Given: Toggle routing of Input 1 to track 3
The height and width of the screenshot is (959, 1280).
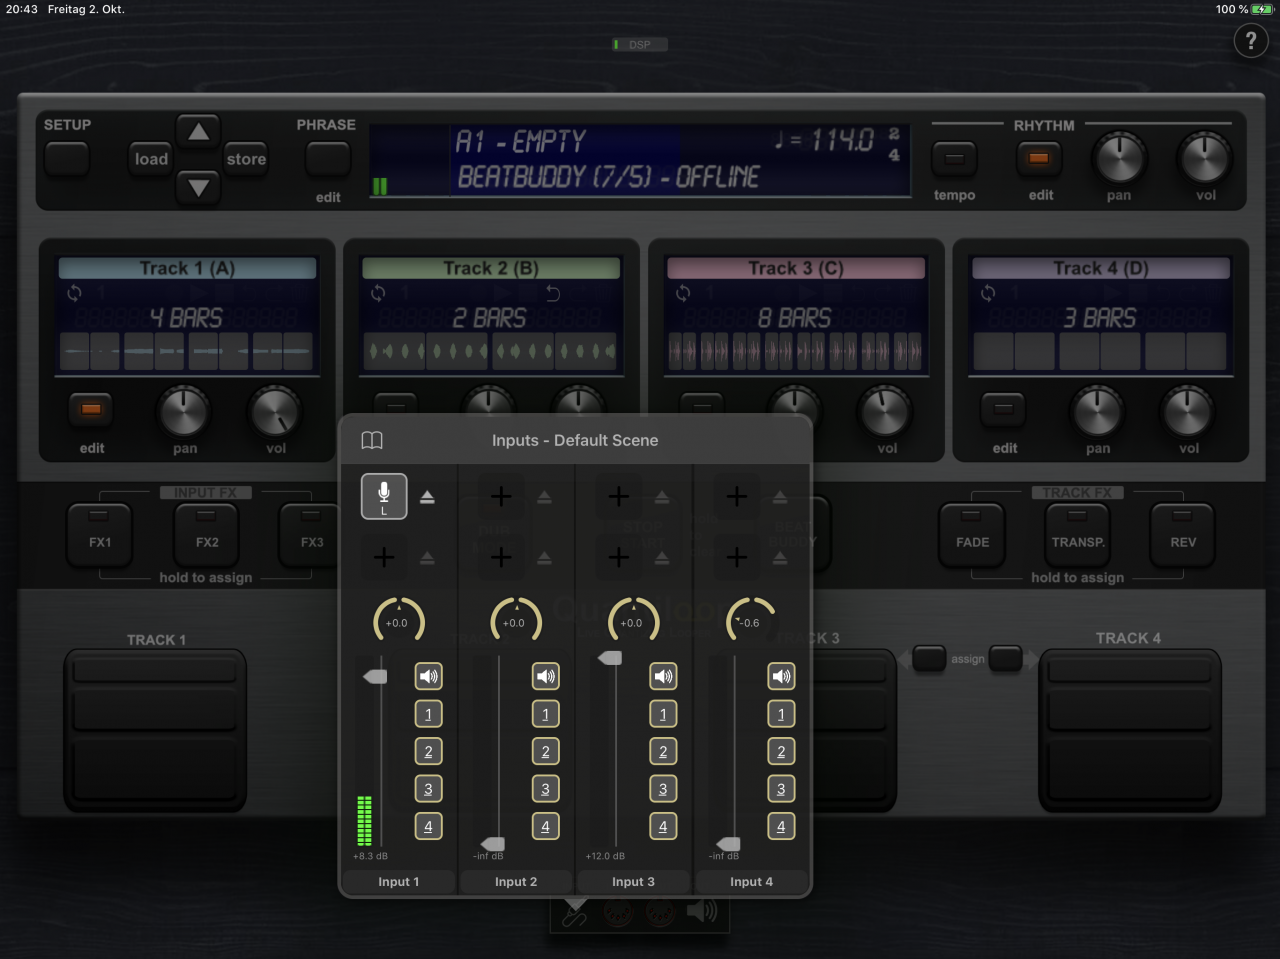Looking at the screenshot, I should coord(428,789).
